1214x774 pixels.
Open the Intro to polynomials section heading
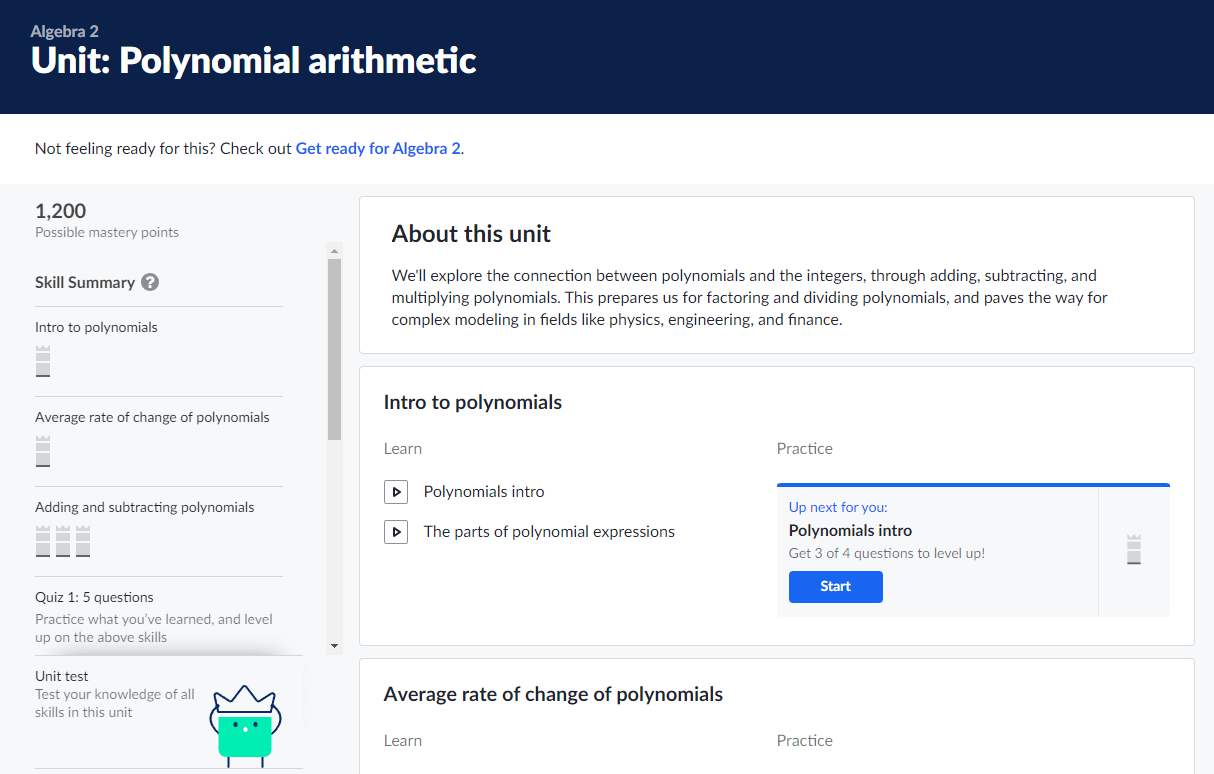coord(473,403)
